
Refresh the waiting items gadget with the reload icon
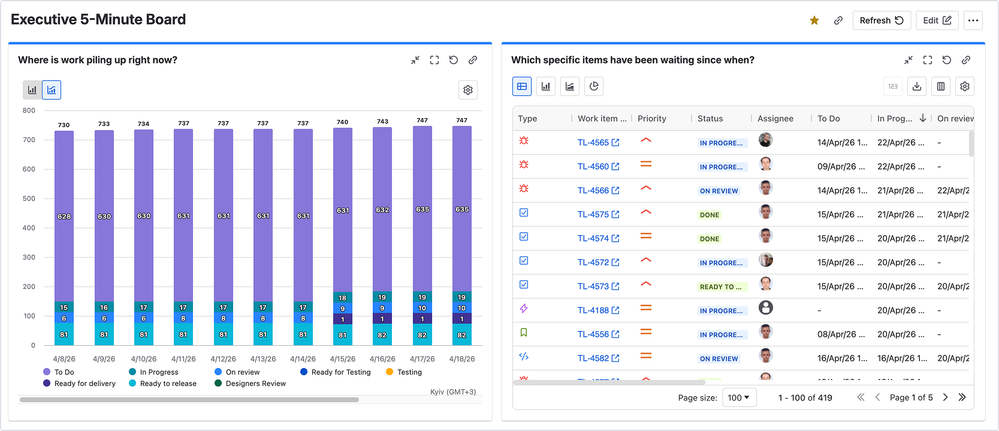click(946, 60)
